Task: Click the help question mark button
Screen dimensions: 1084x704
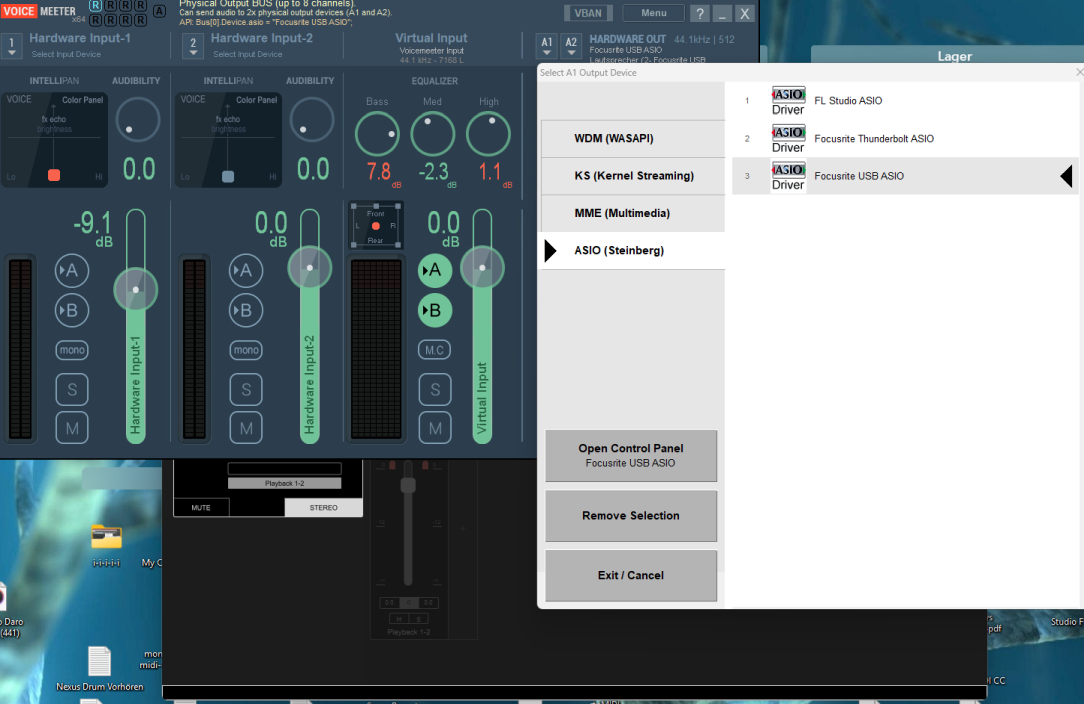Action: point(699,13)
